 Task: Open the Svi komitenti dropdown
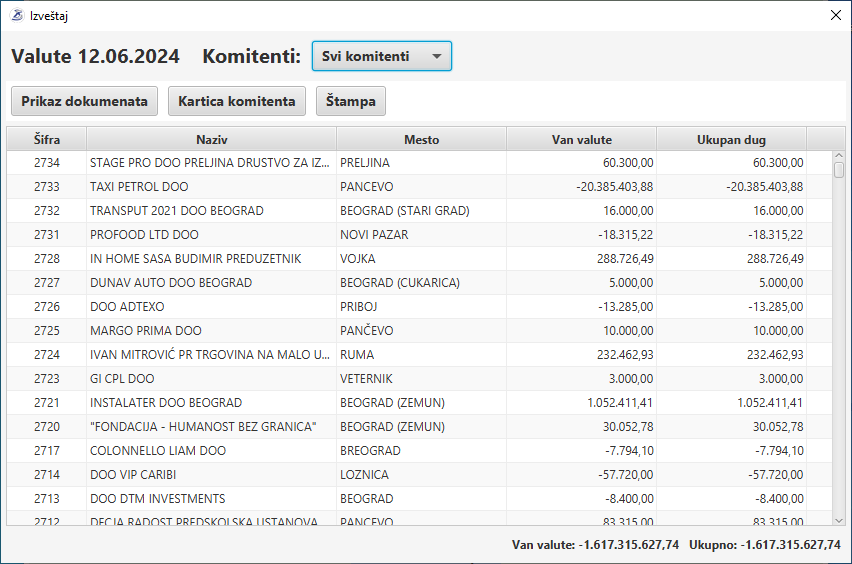click(382, 56)
